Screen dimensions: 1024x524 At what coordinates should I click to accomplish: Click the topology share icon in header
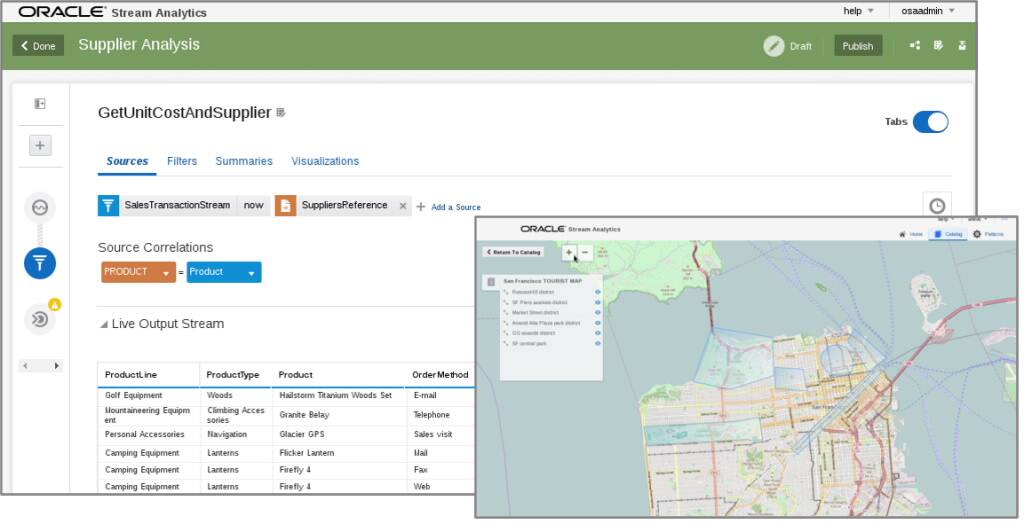click(914, 46)
